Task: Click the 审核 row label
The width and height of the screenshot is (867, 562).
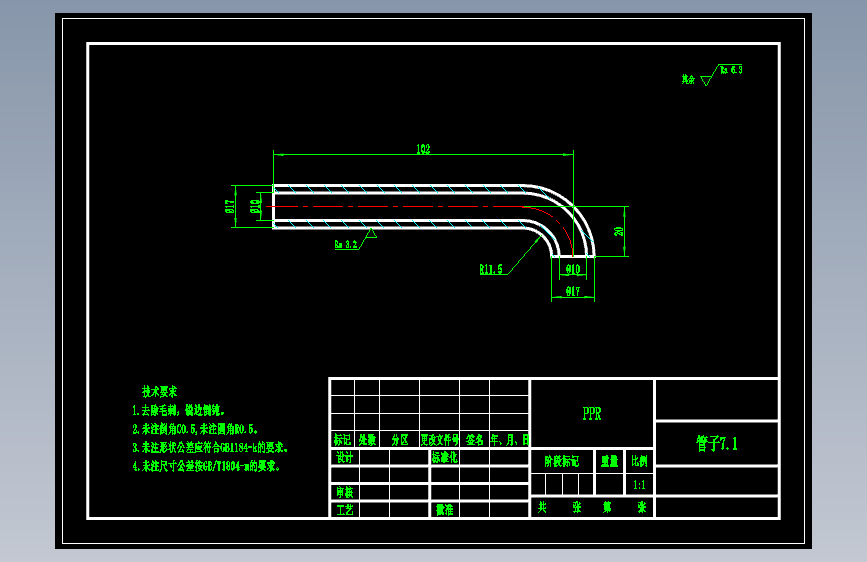Action: (344, 492)
